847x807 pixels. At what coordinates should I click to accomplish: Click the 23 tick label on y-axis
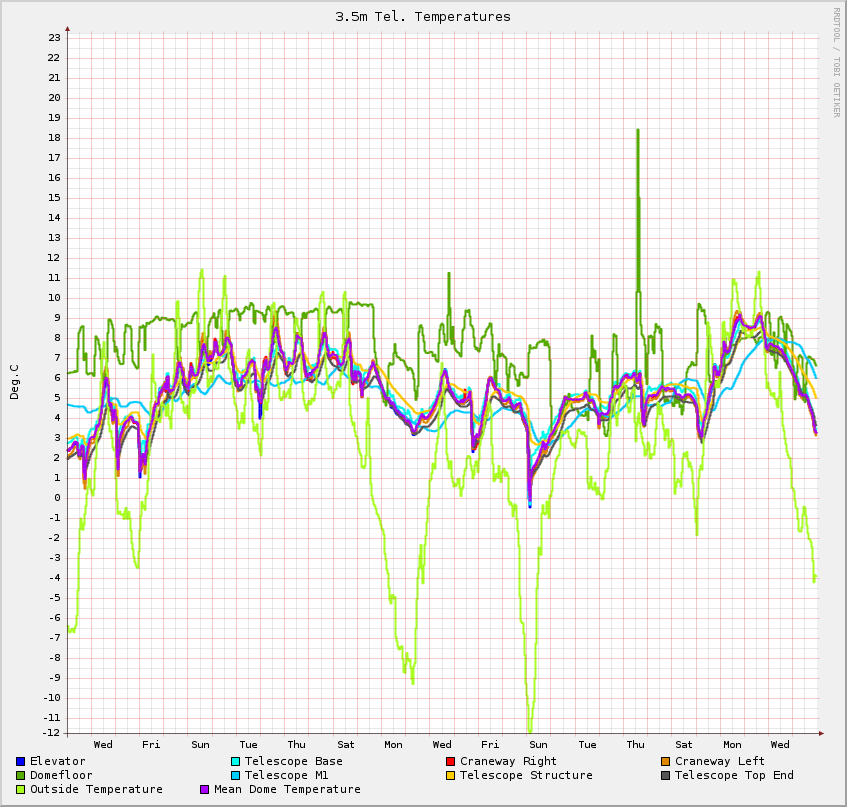tap(54, 37)
